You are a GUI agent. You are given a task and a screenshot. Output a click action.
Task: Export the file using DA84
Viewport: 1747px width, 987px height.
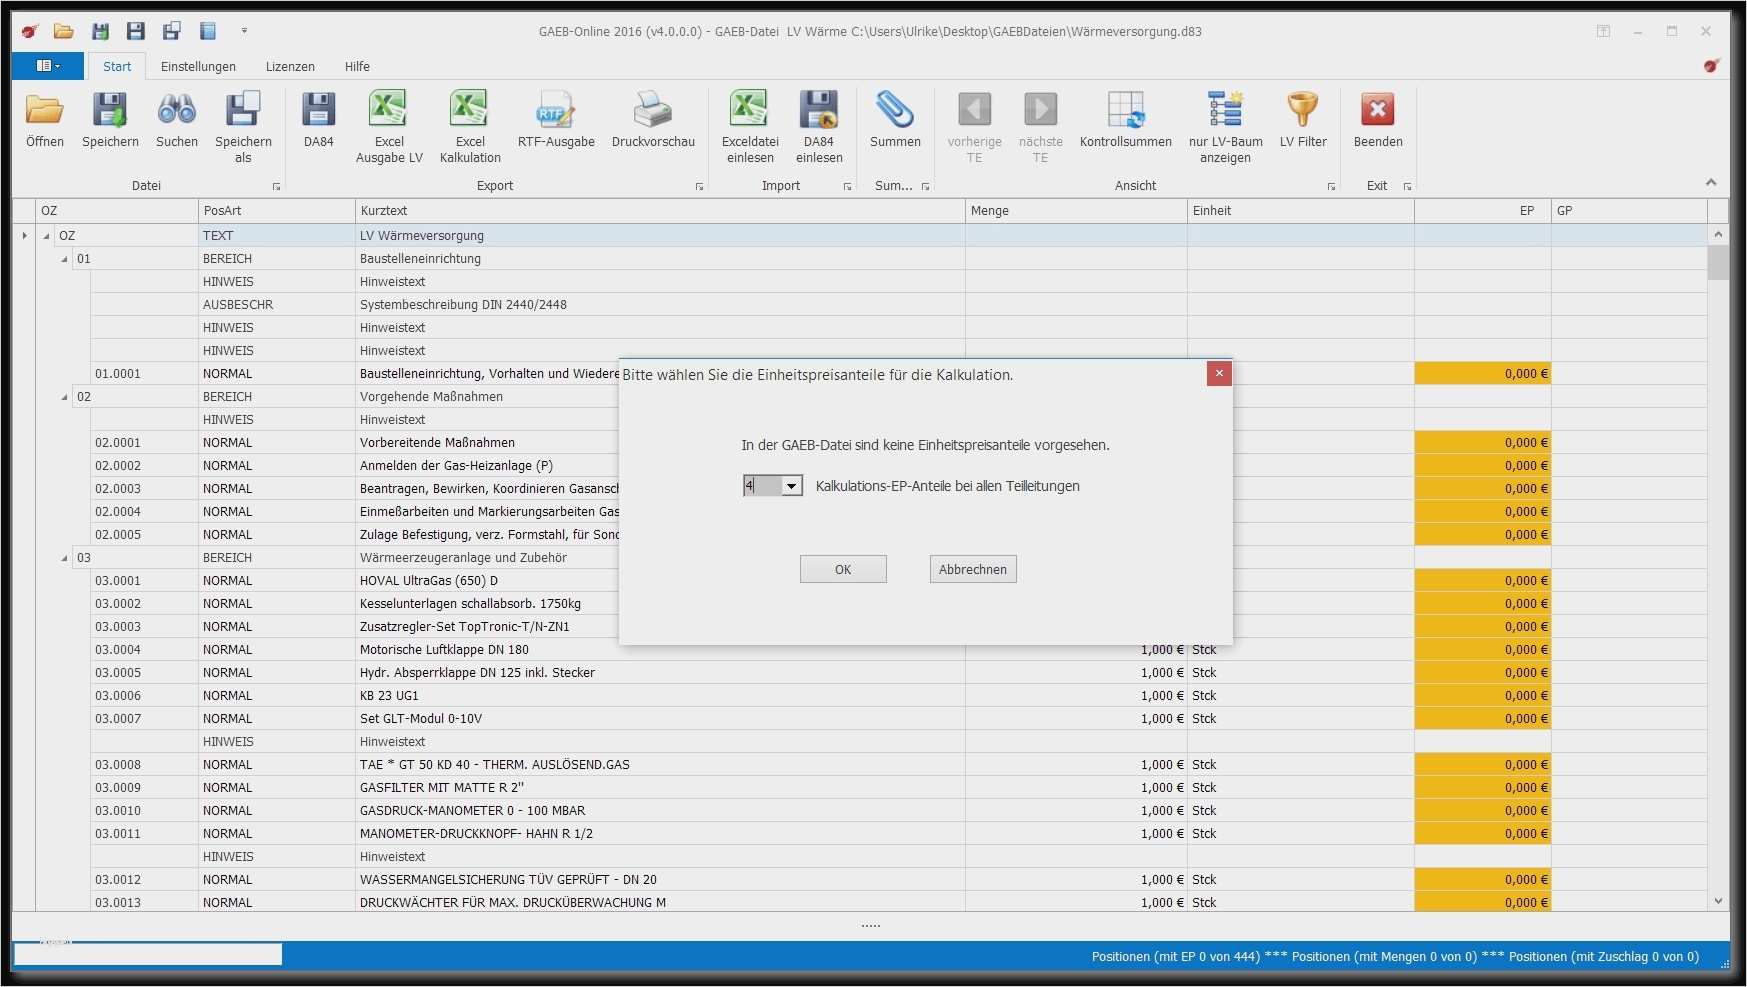coord(318,122)
